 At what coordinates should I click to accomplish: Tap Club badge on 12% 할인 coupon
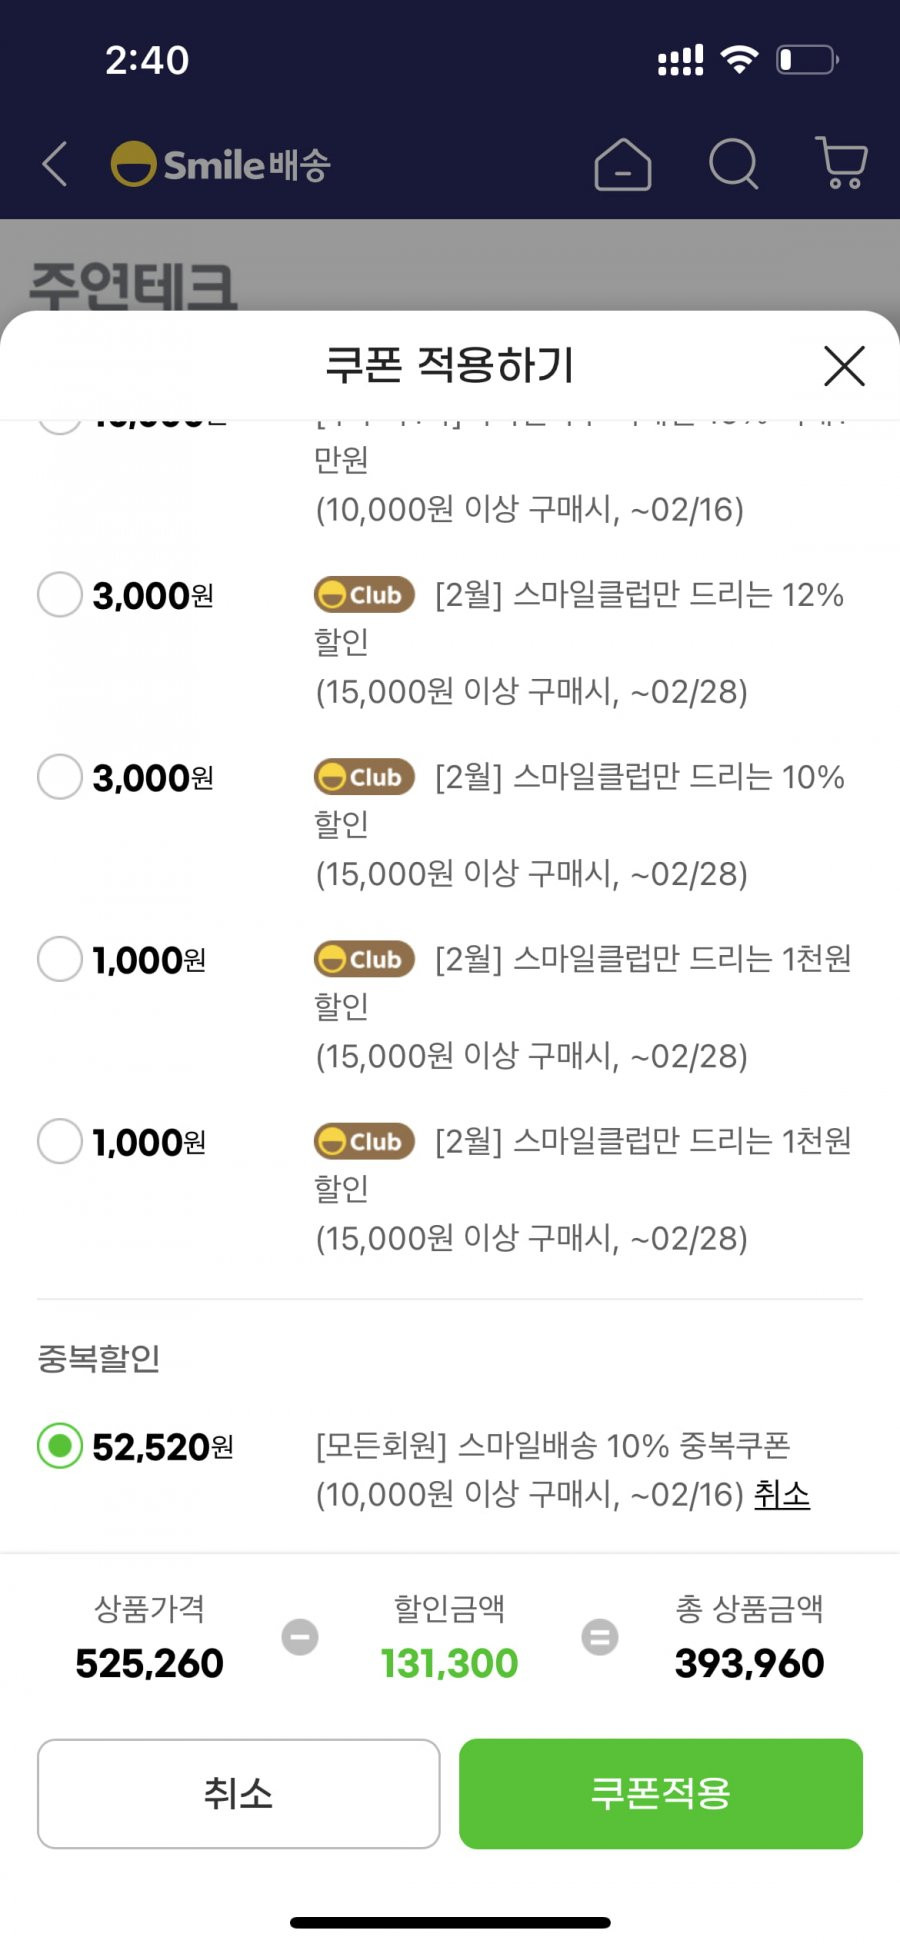[x=364, y=595]
